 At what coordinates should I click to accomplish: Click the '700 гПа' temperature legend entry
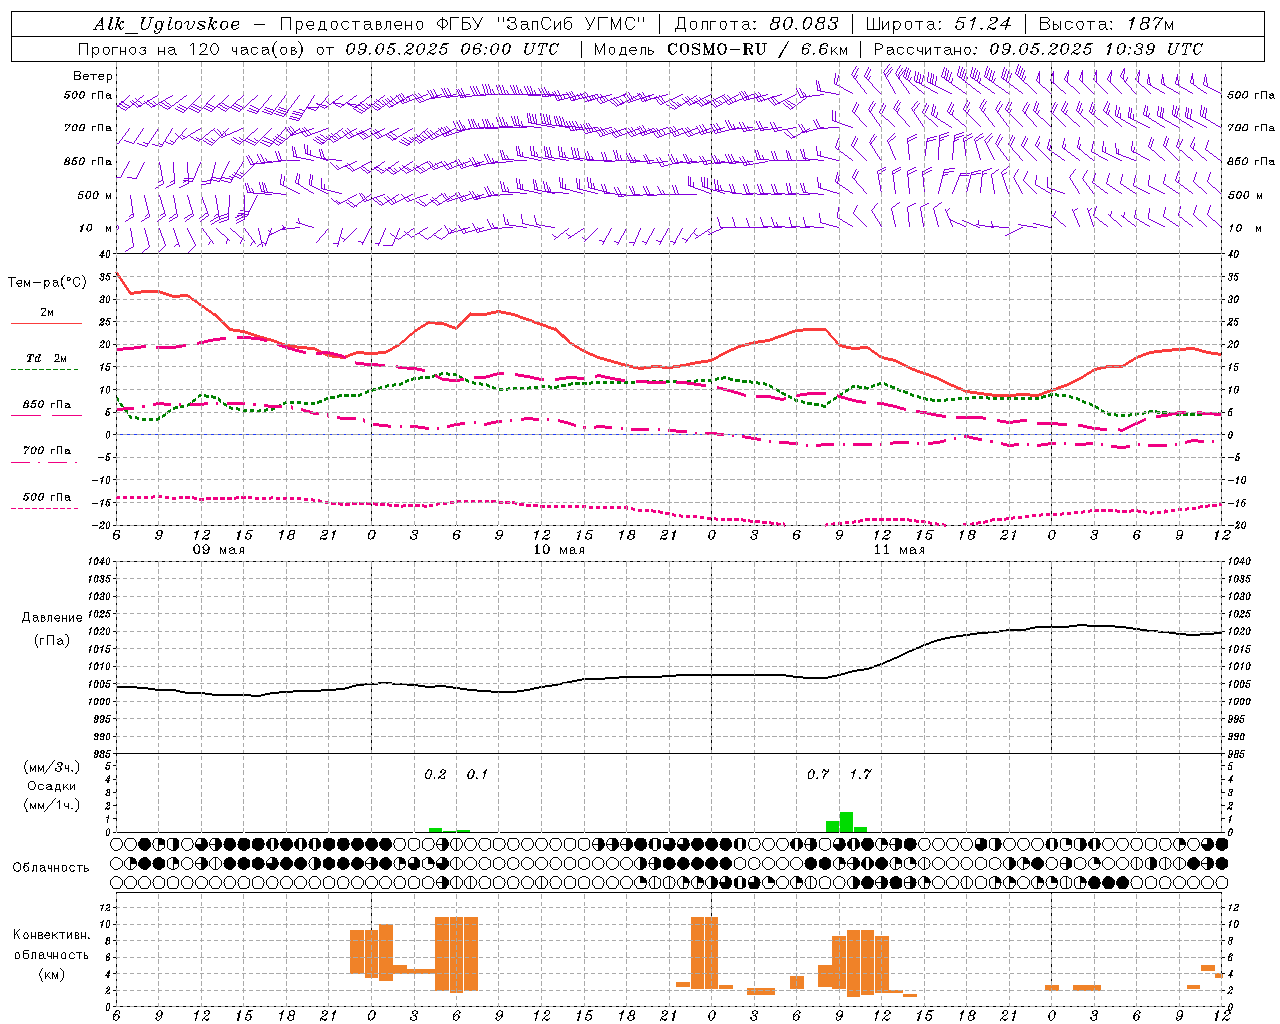[x=46, y=451]
